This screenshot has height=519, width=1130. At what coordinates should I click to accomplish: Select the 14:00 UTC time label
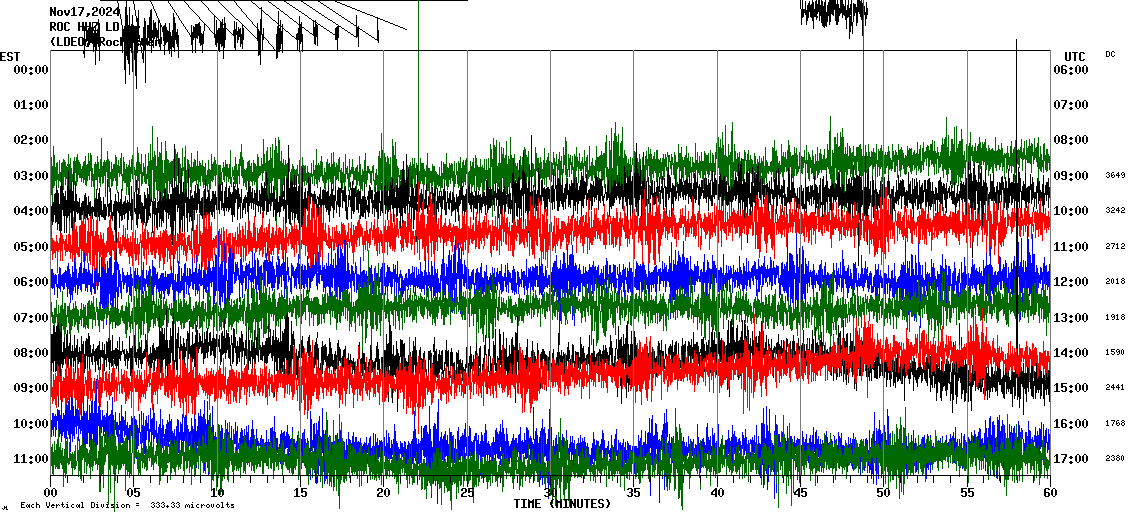click(x=1069, y=353)
